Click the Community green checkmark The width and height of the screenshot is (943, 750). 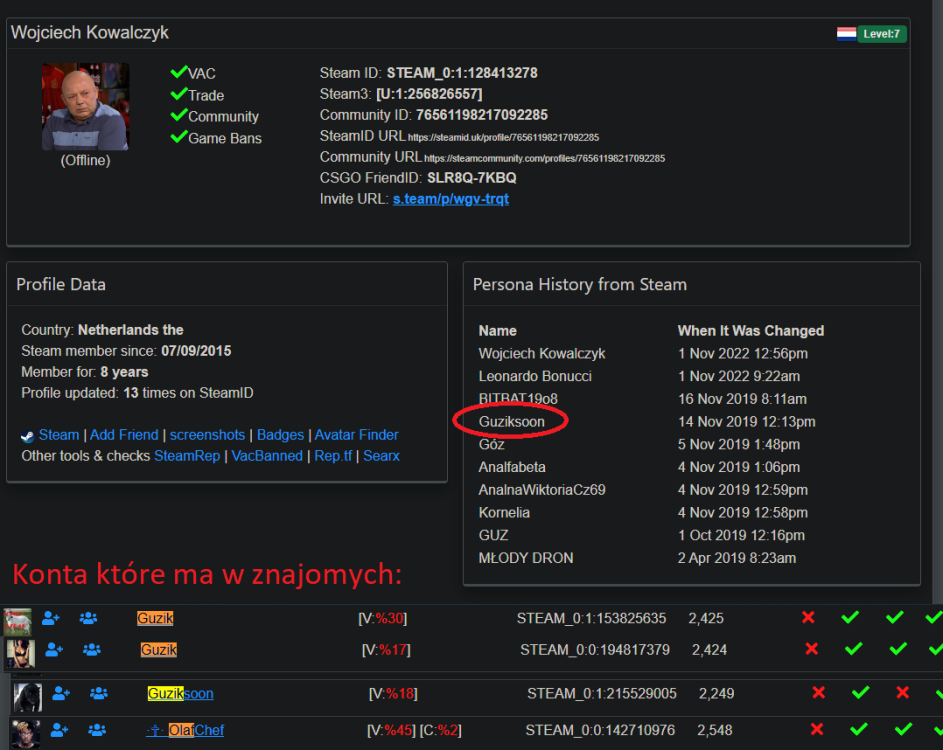179,115
